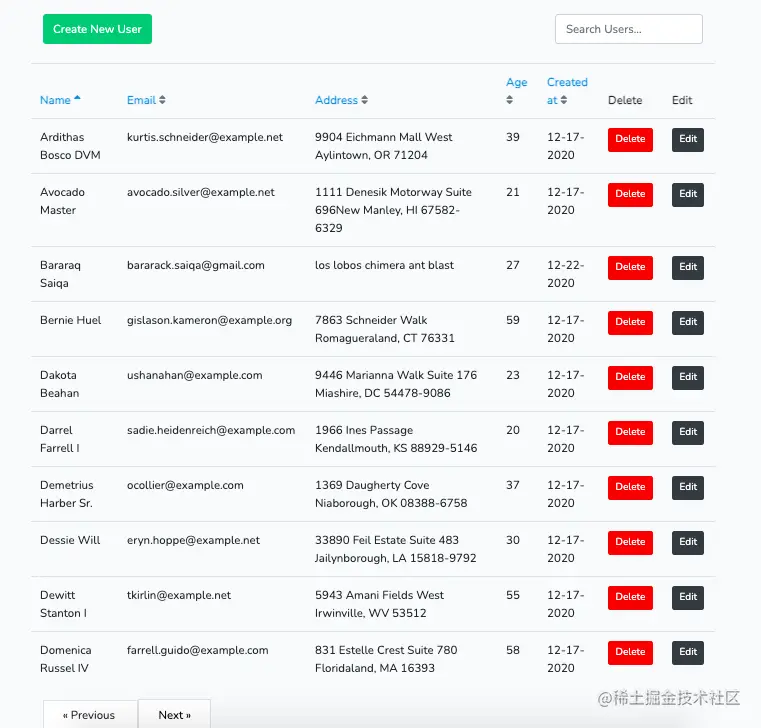Viewport: 761px width, 728px height.
Task: Sort table by the Age column header
Action: click(516, 83)
